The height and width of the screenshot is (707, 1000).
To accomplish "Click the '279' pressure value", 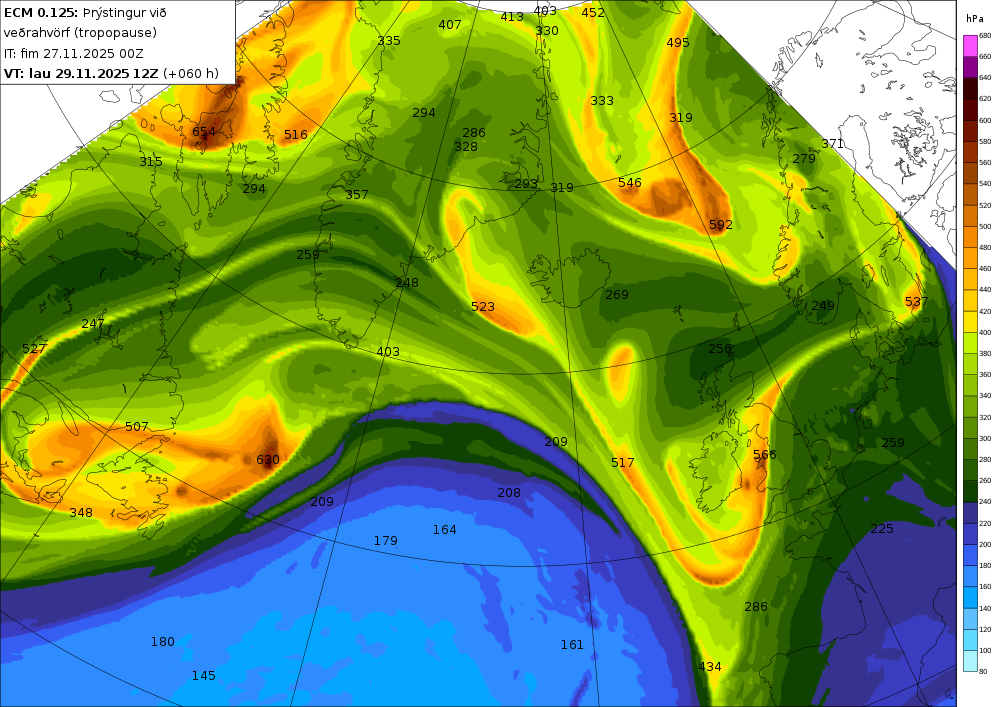I will [x=804, y=159].
